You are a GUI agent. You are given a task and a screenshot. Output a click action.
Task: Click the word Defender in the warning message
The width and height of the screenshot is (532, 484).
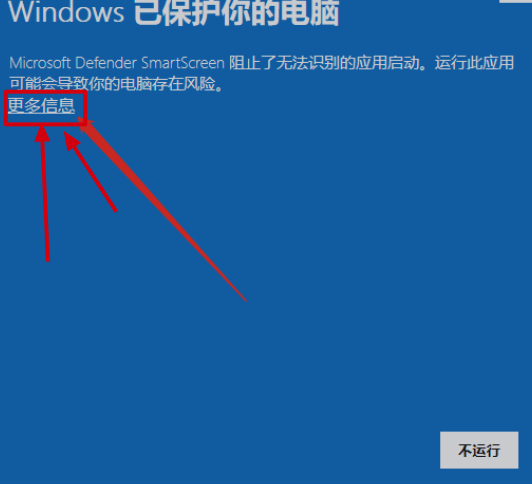click(x=106, y=63)
